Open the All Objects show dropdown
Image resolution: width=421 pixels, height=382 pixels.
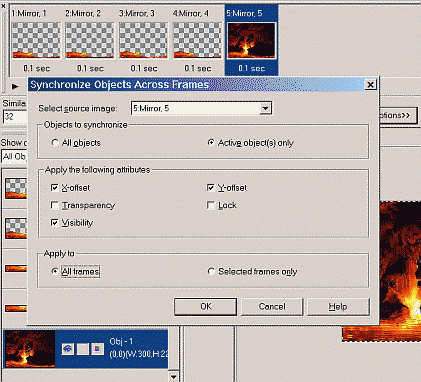tap(15, 156)
